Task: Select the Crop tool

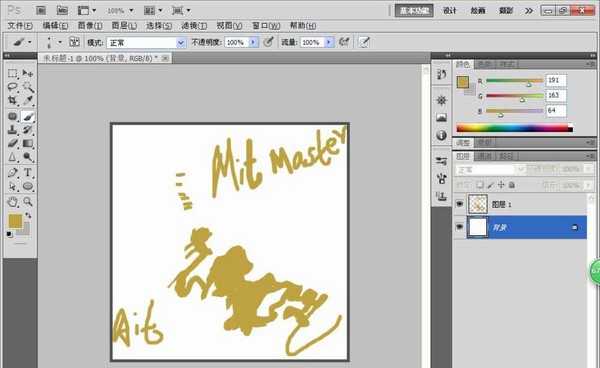Action: [x=13, y=101]
